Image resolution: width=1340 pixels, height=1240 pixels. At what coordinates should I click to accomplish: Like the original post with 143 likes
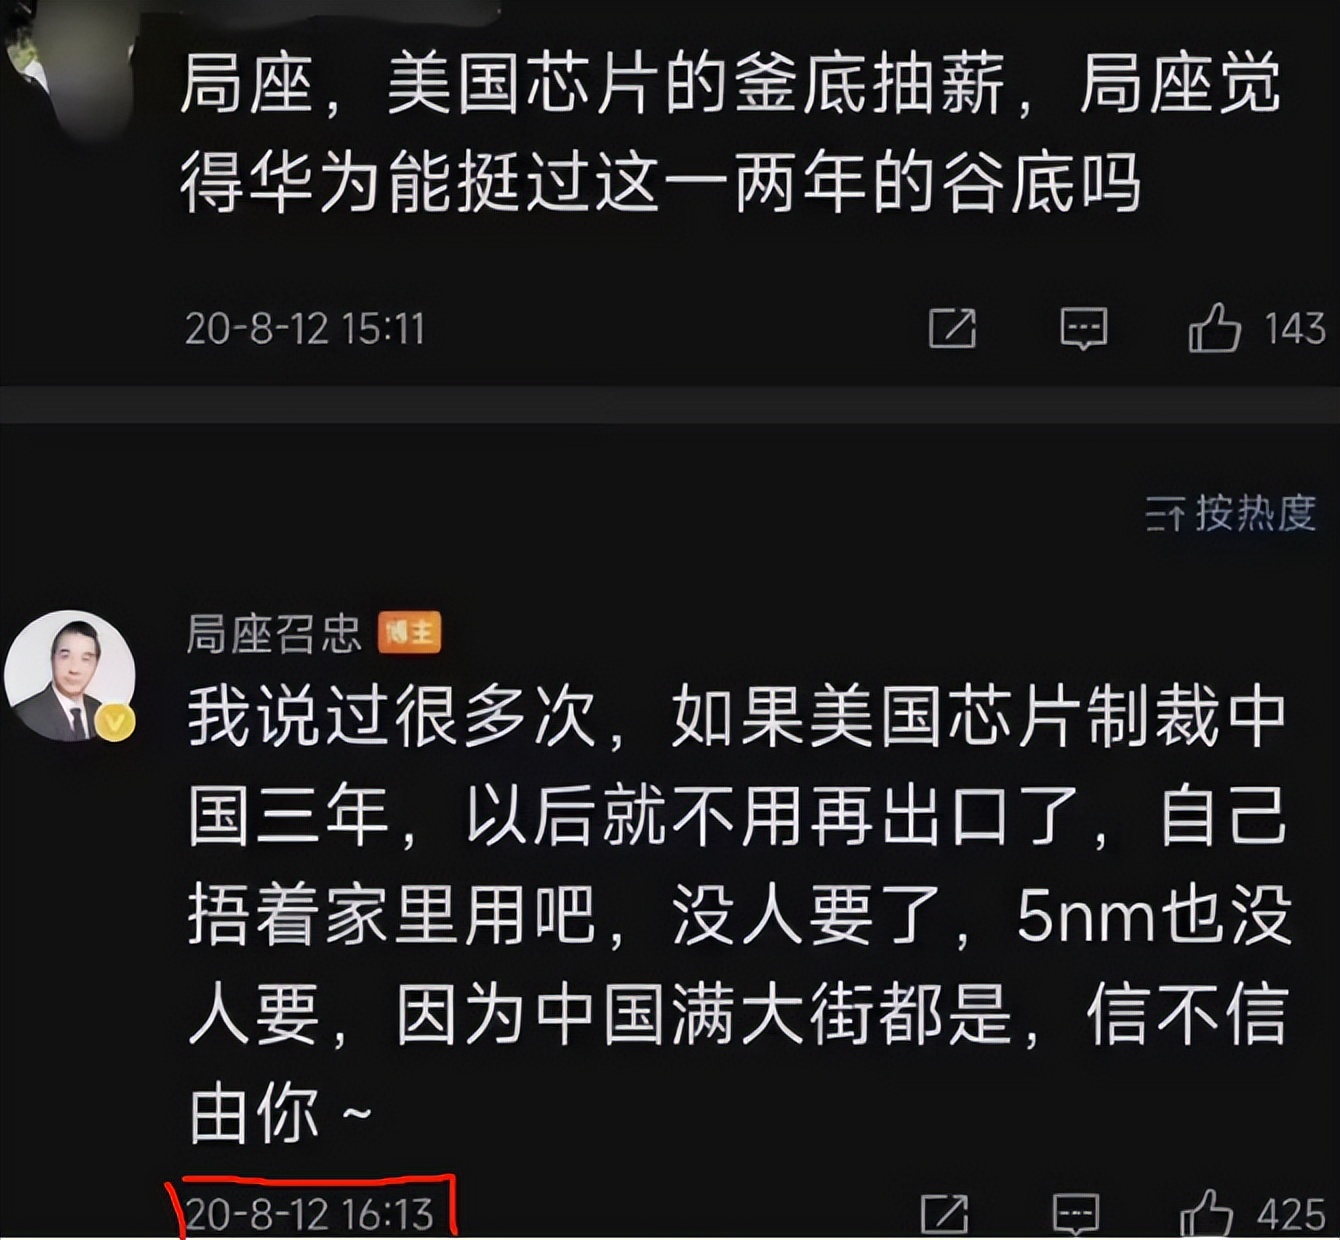click(x=1214, y=327)
